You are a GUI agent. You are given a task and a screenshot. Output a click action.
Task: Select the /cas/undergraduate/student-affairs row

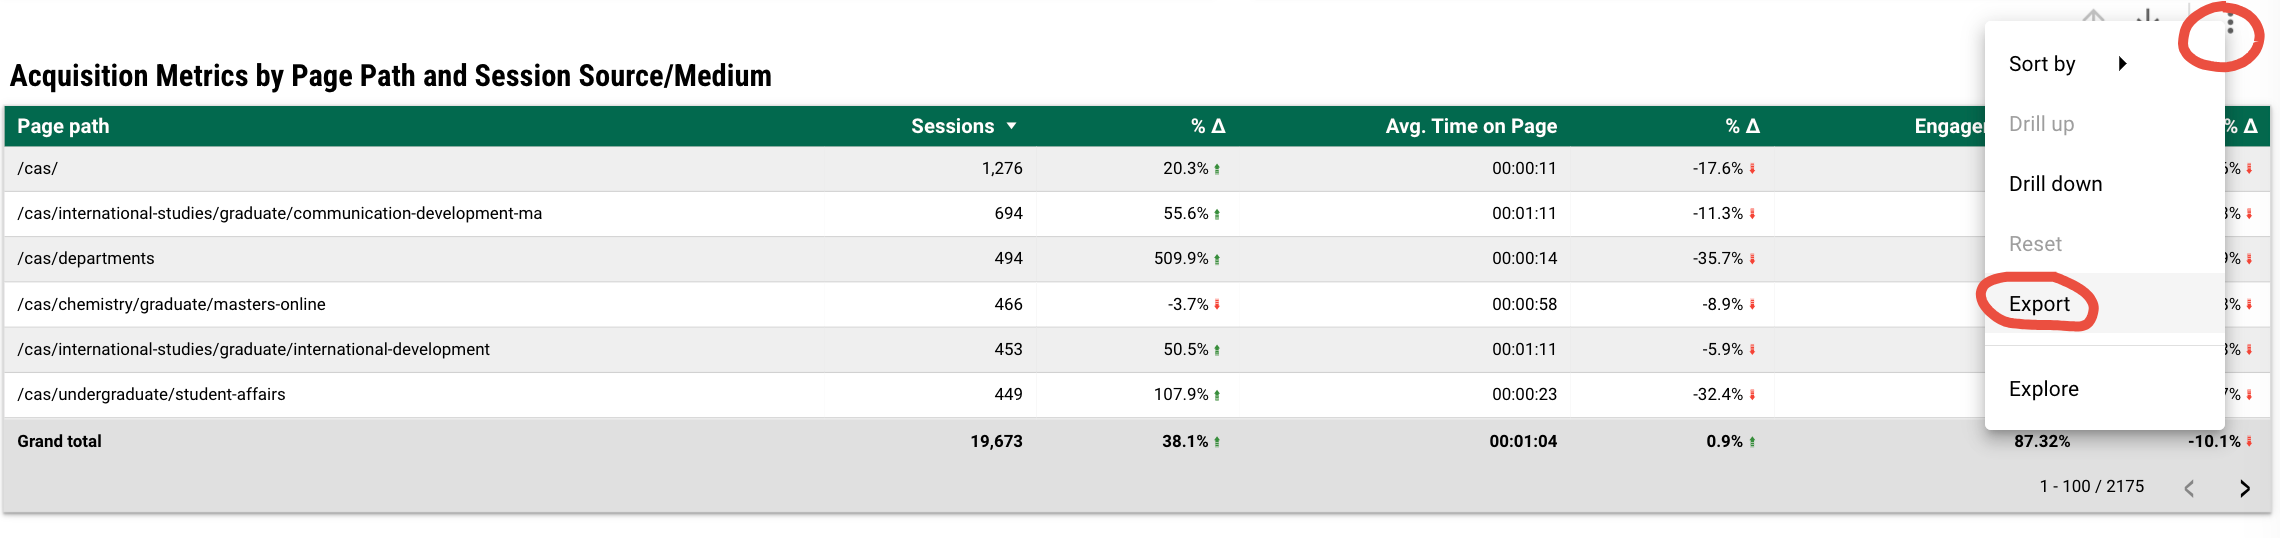(151, 394)
